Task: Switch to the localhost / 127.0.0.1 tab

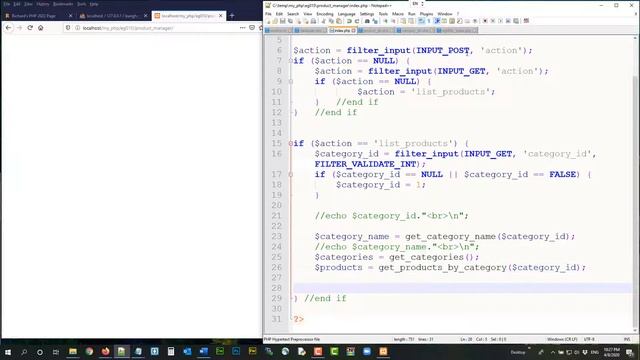Action: 112,16
